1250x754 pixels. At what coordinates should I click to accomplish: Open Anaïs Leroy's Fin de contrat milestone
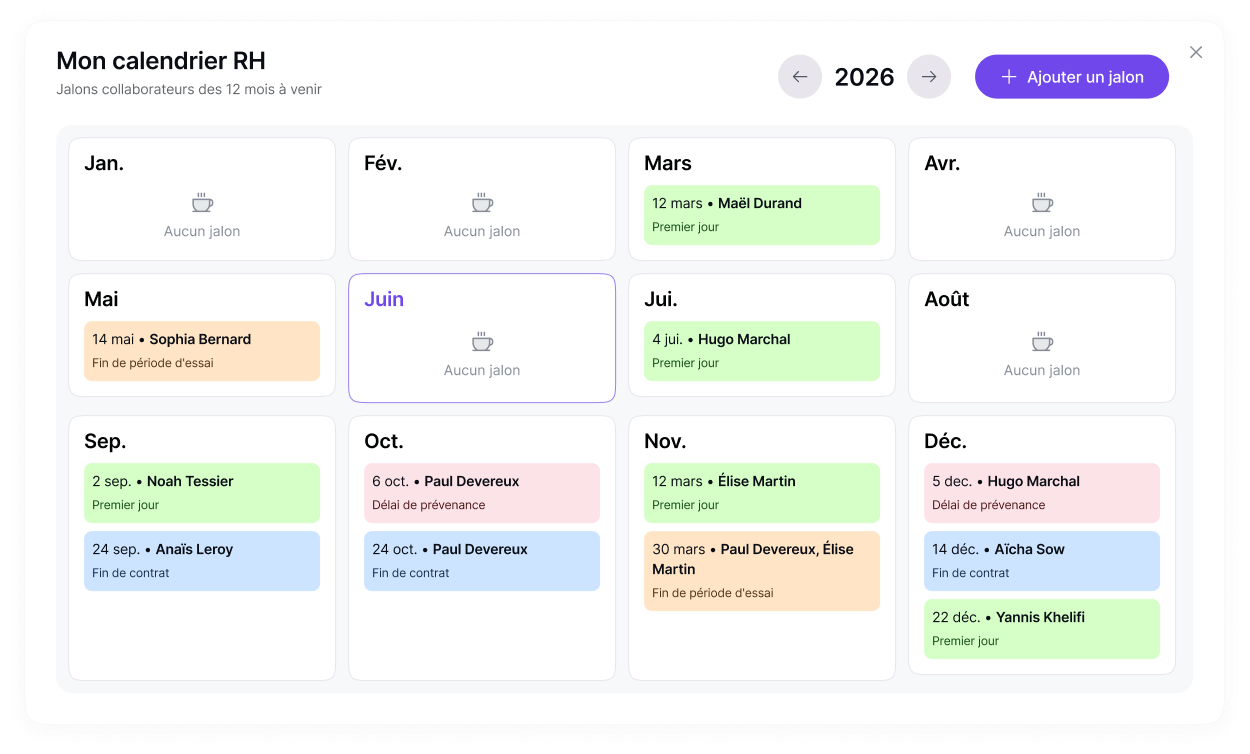pyautogui.click(x=202, y=561)
